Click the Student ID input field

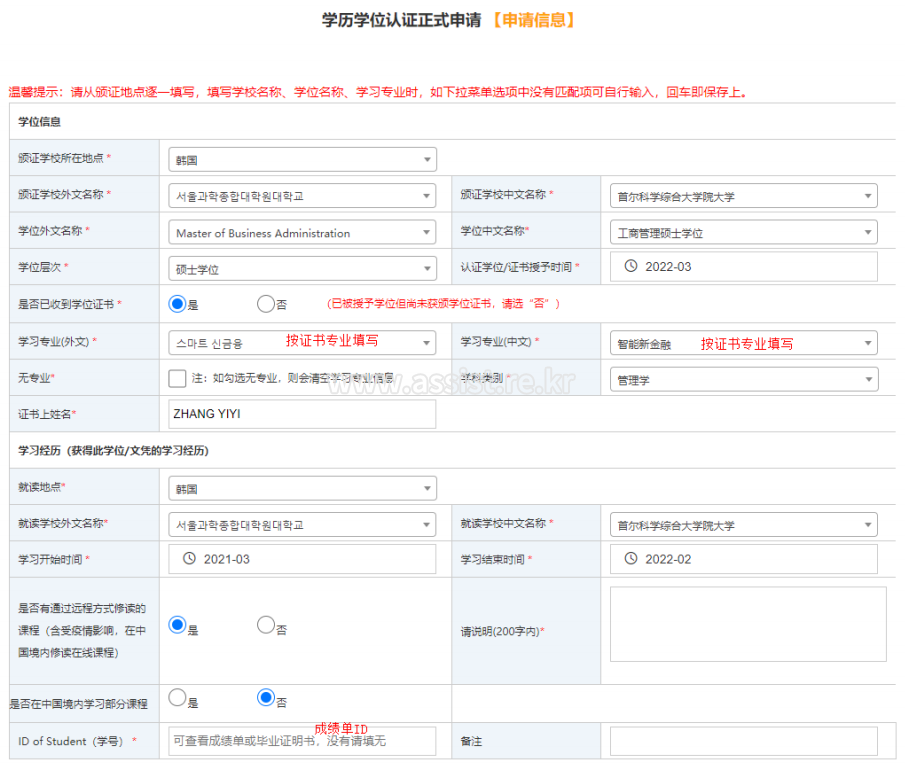[x=302, y=741]
